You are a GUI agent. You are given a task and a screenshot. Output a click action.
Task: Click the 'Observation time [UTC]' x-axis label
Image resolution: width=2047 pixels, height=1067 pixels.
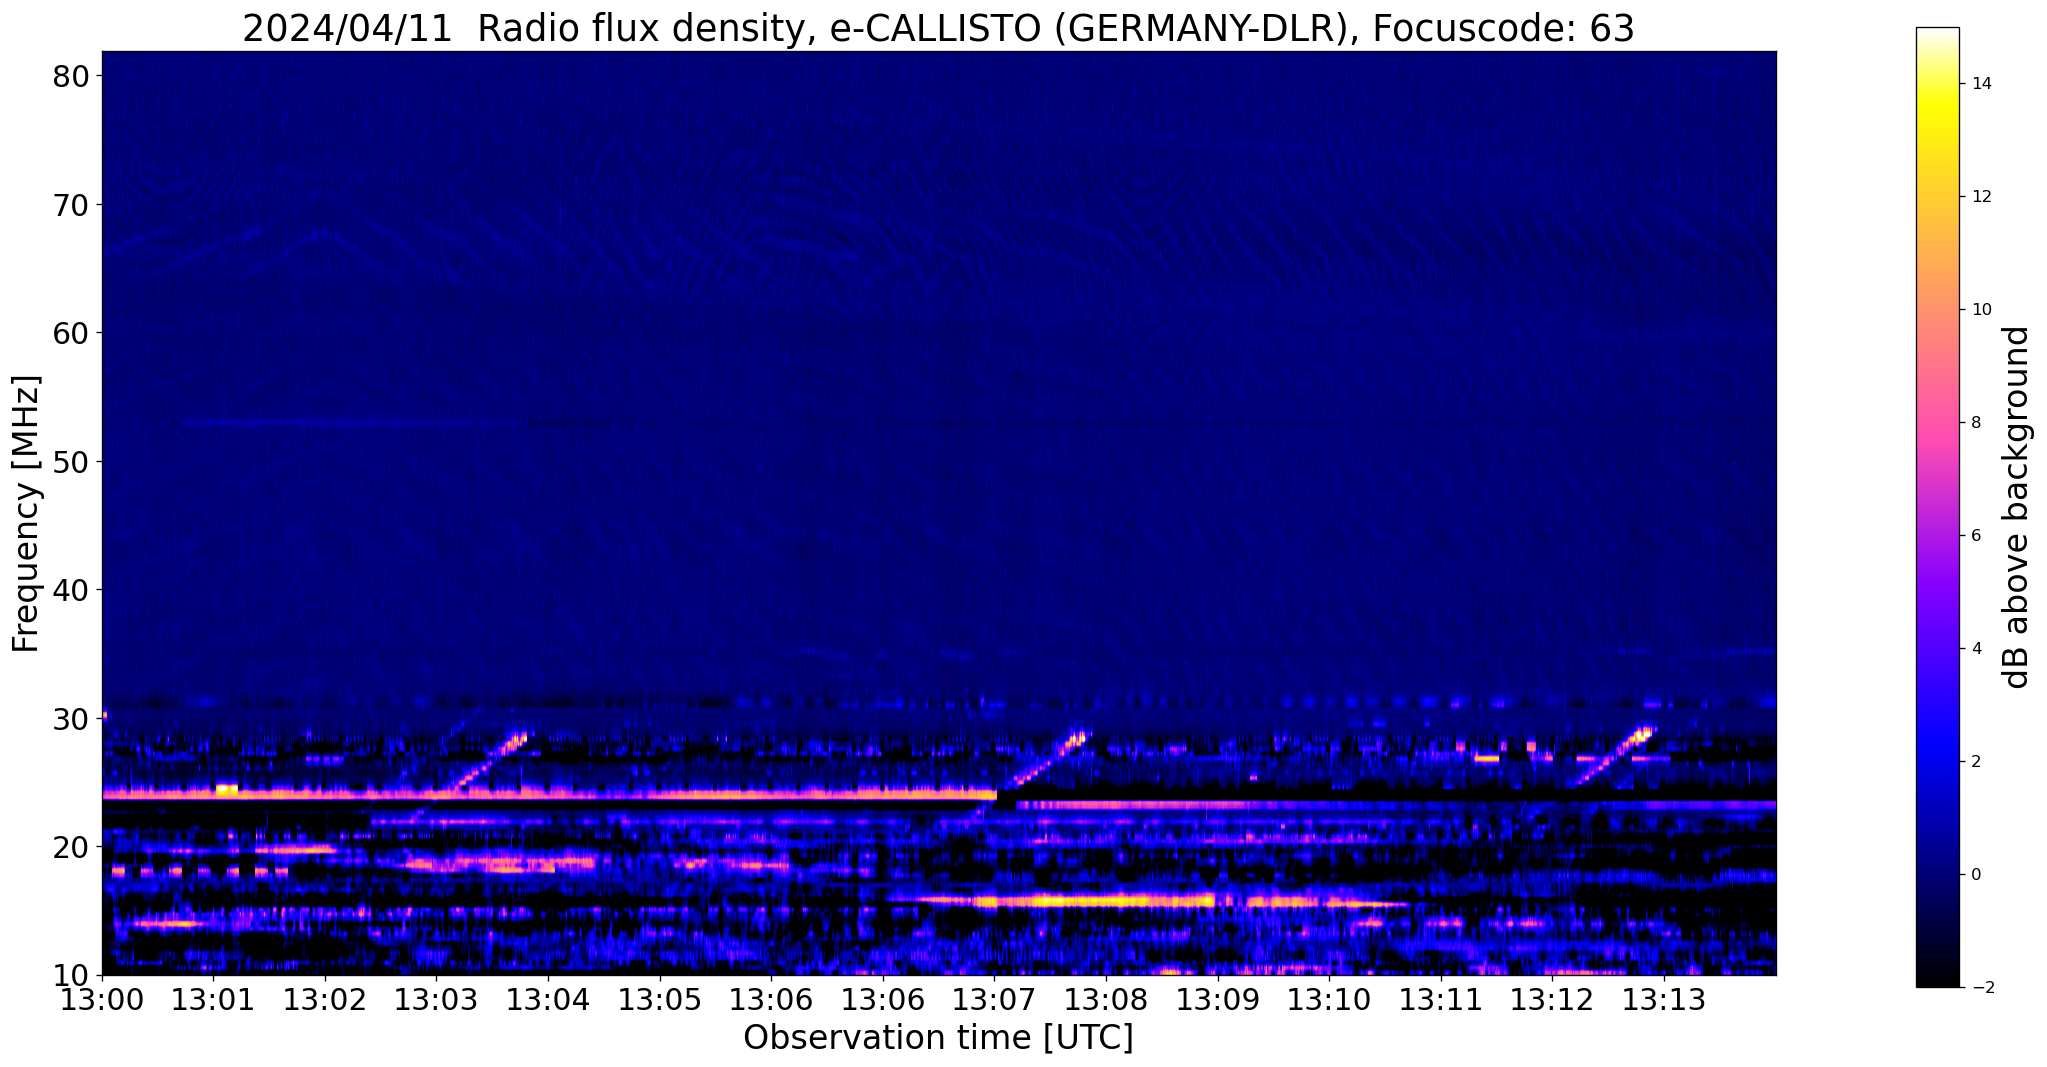click(938, 1038)
